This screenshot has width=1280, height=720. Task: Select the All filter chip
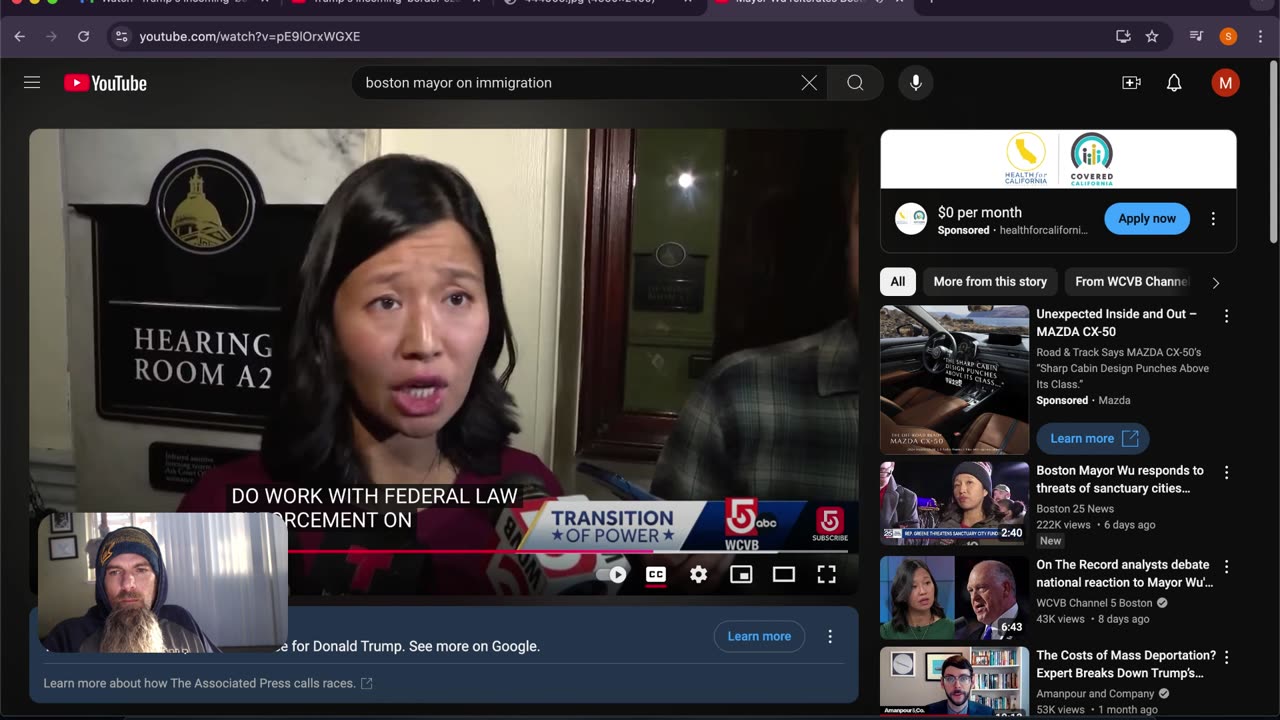pyautogui.click(x=898, y=282)
